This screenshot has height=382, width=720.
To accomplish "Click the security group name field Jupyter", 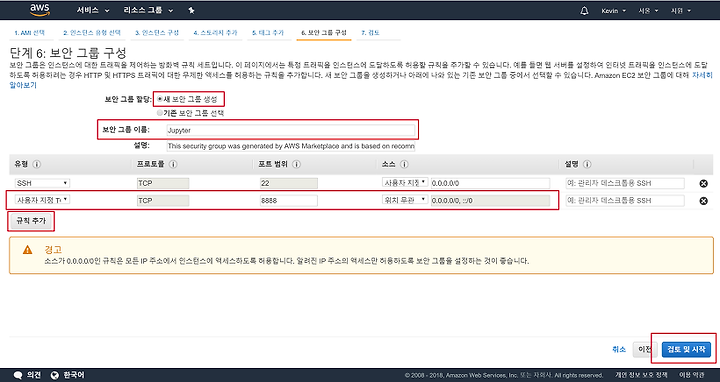I will [290, 130].
